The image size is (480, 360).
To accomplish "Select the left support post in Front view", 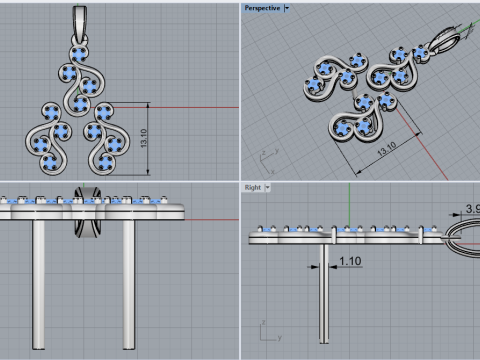I will click(39, 284).
